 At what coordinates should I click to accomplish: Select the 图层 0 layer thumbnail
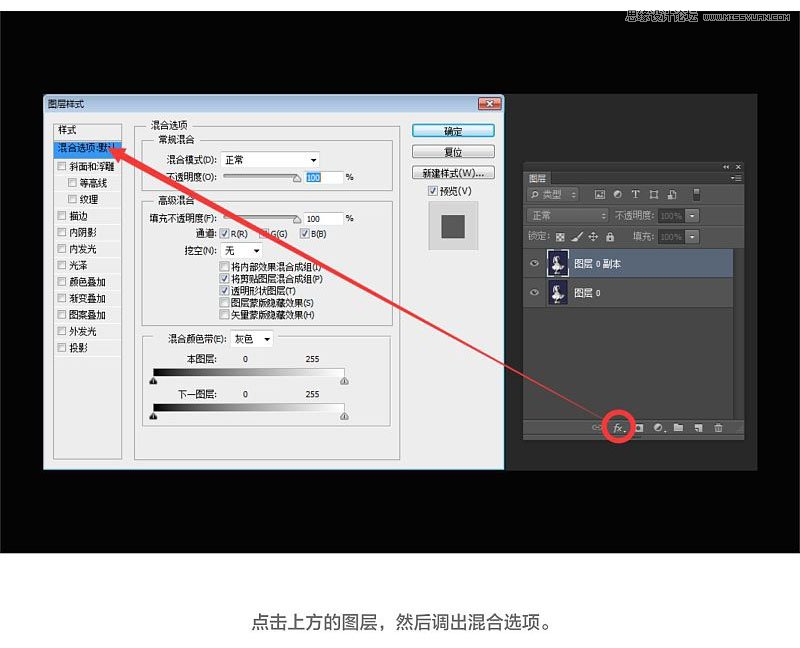point(558,293)
